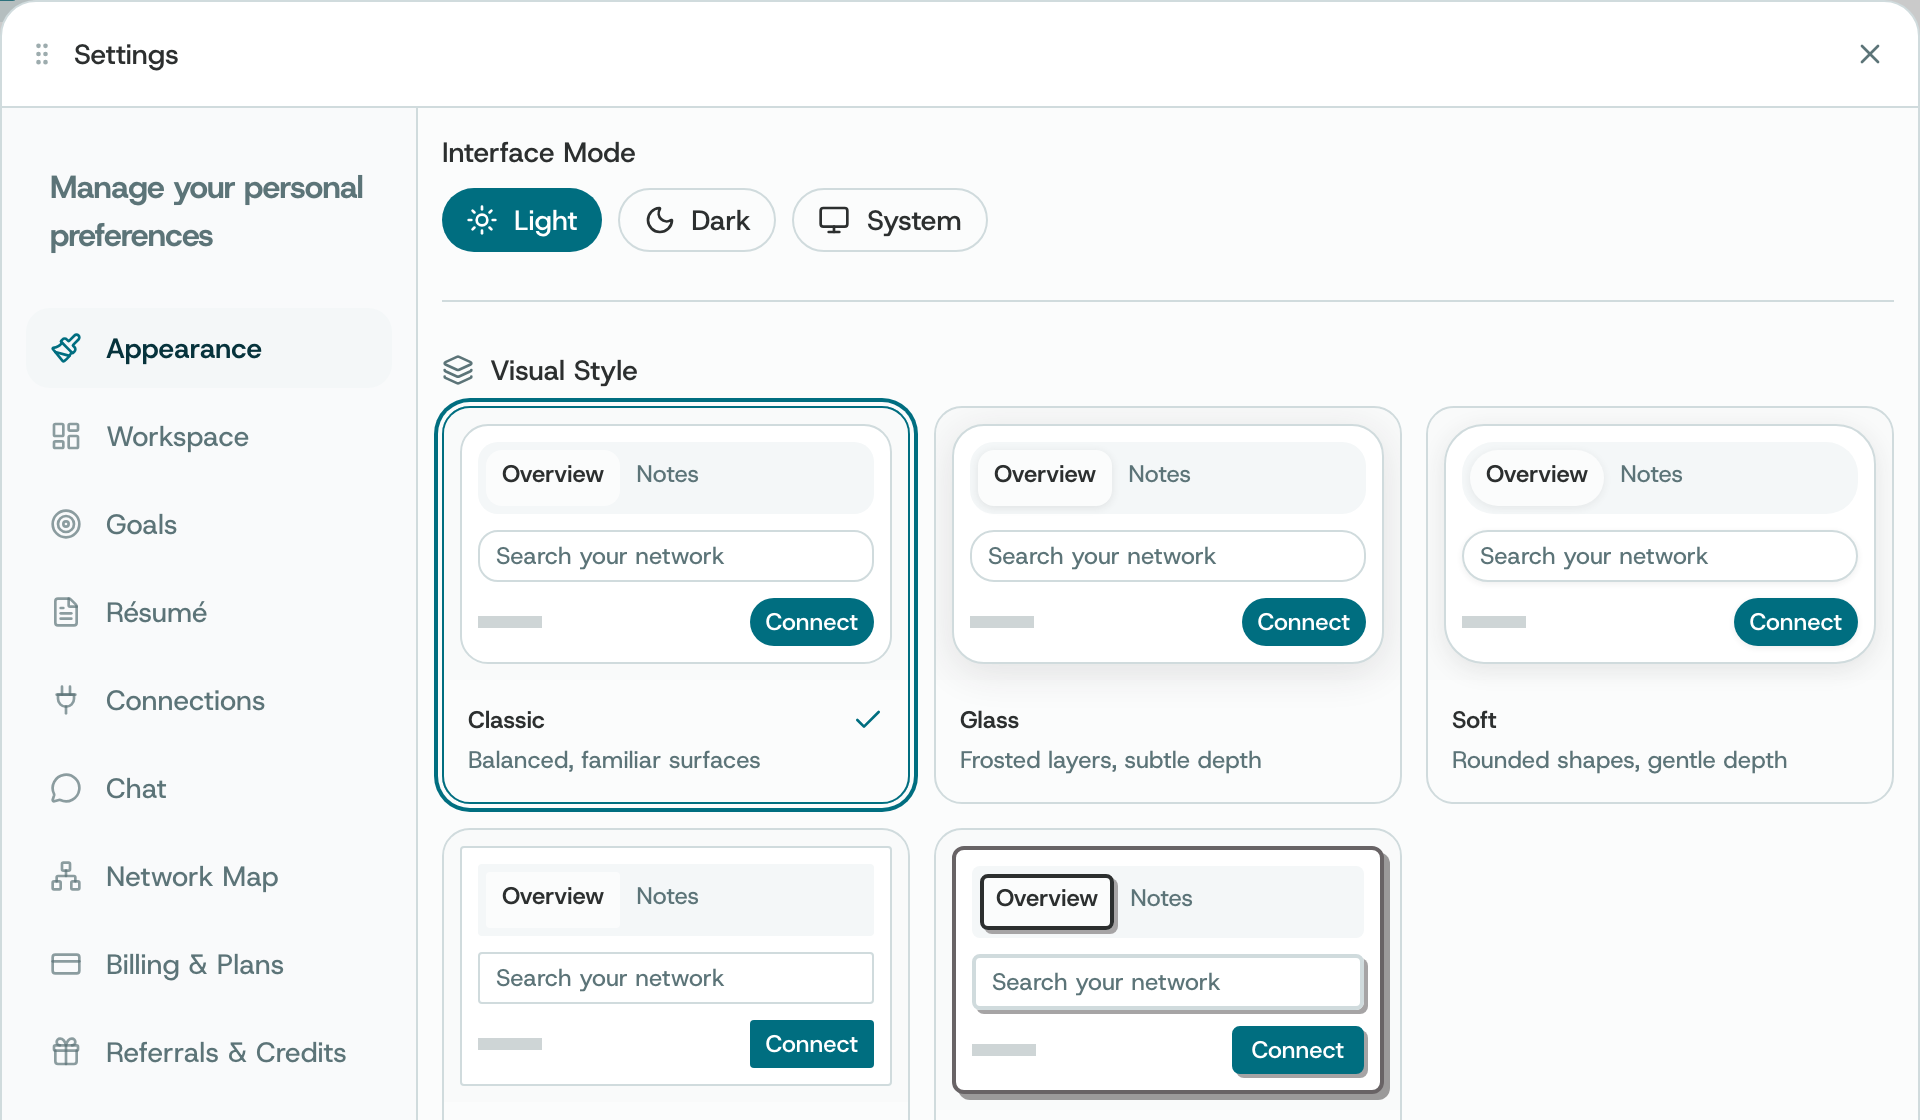
Task: Click the 'Rounded shapes, gentle depth' description
Action: point(1619,760)
